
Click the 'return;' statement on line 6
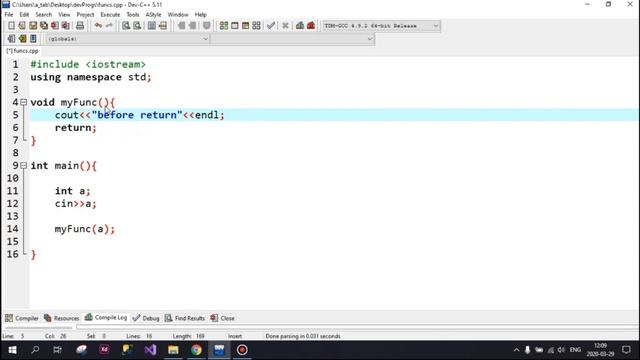click(x=76, y=128)
